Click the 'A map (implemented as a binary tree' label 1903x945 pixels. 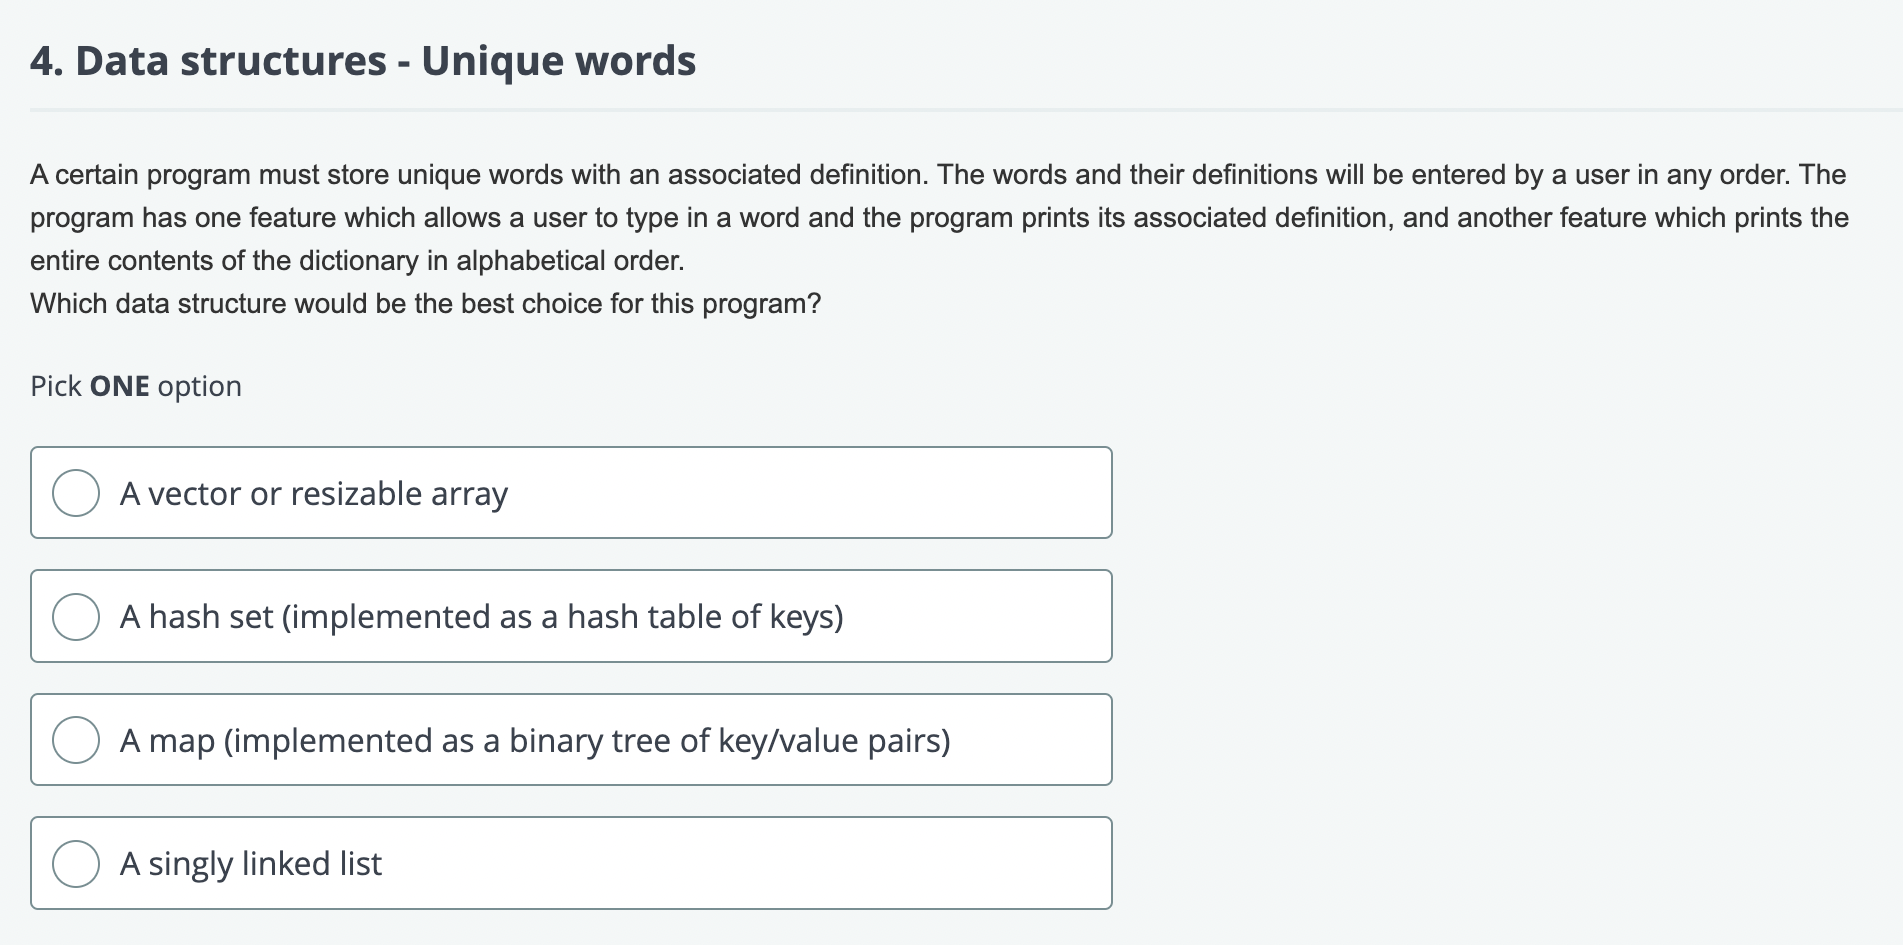[535, 741]
